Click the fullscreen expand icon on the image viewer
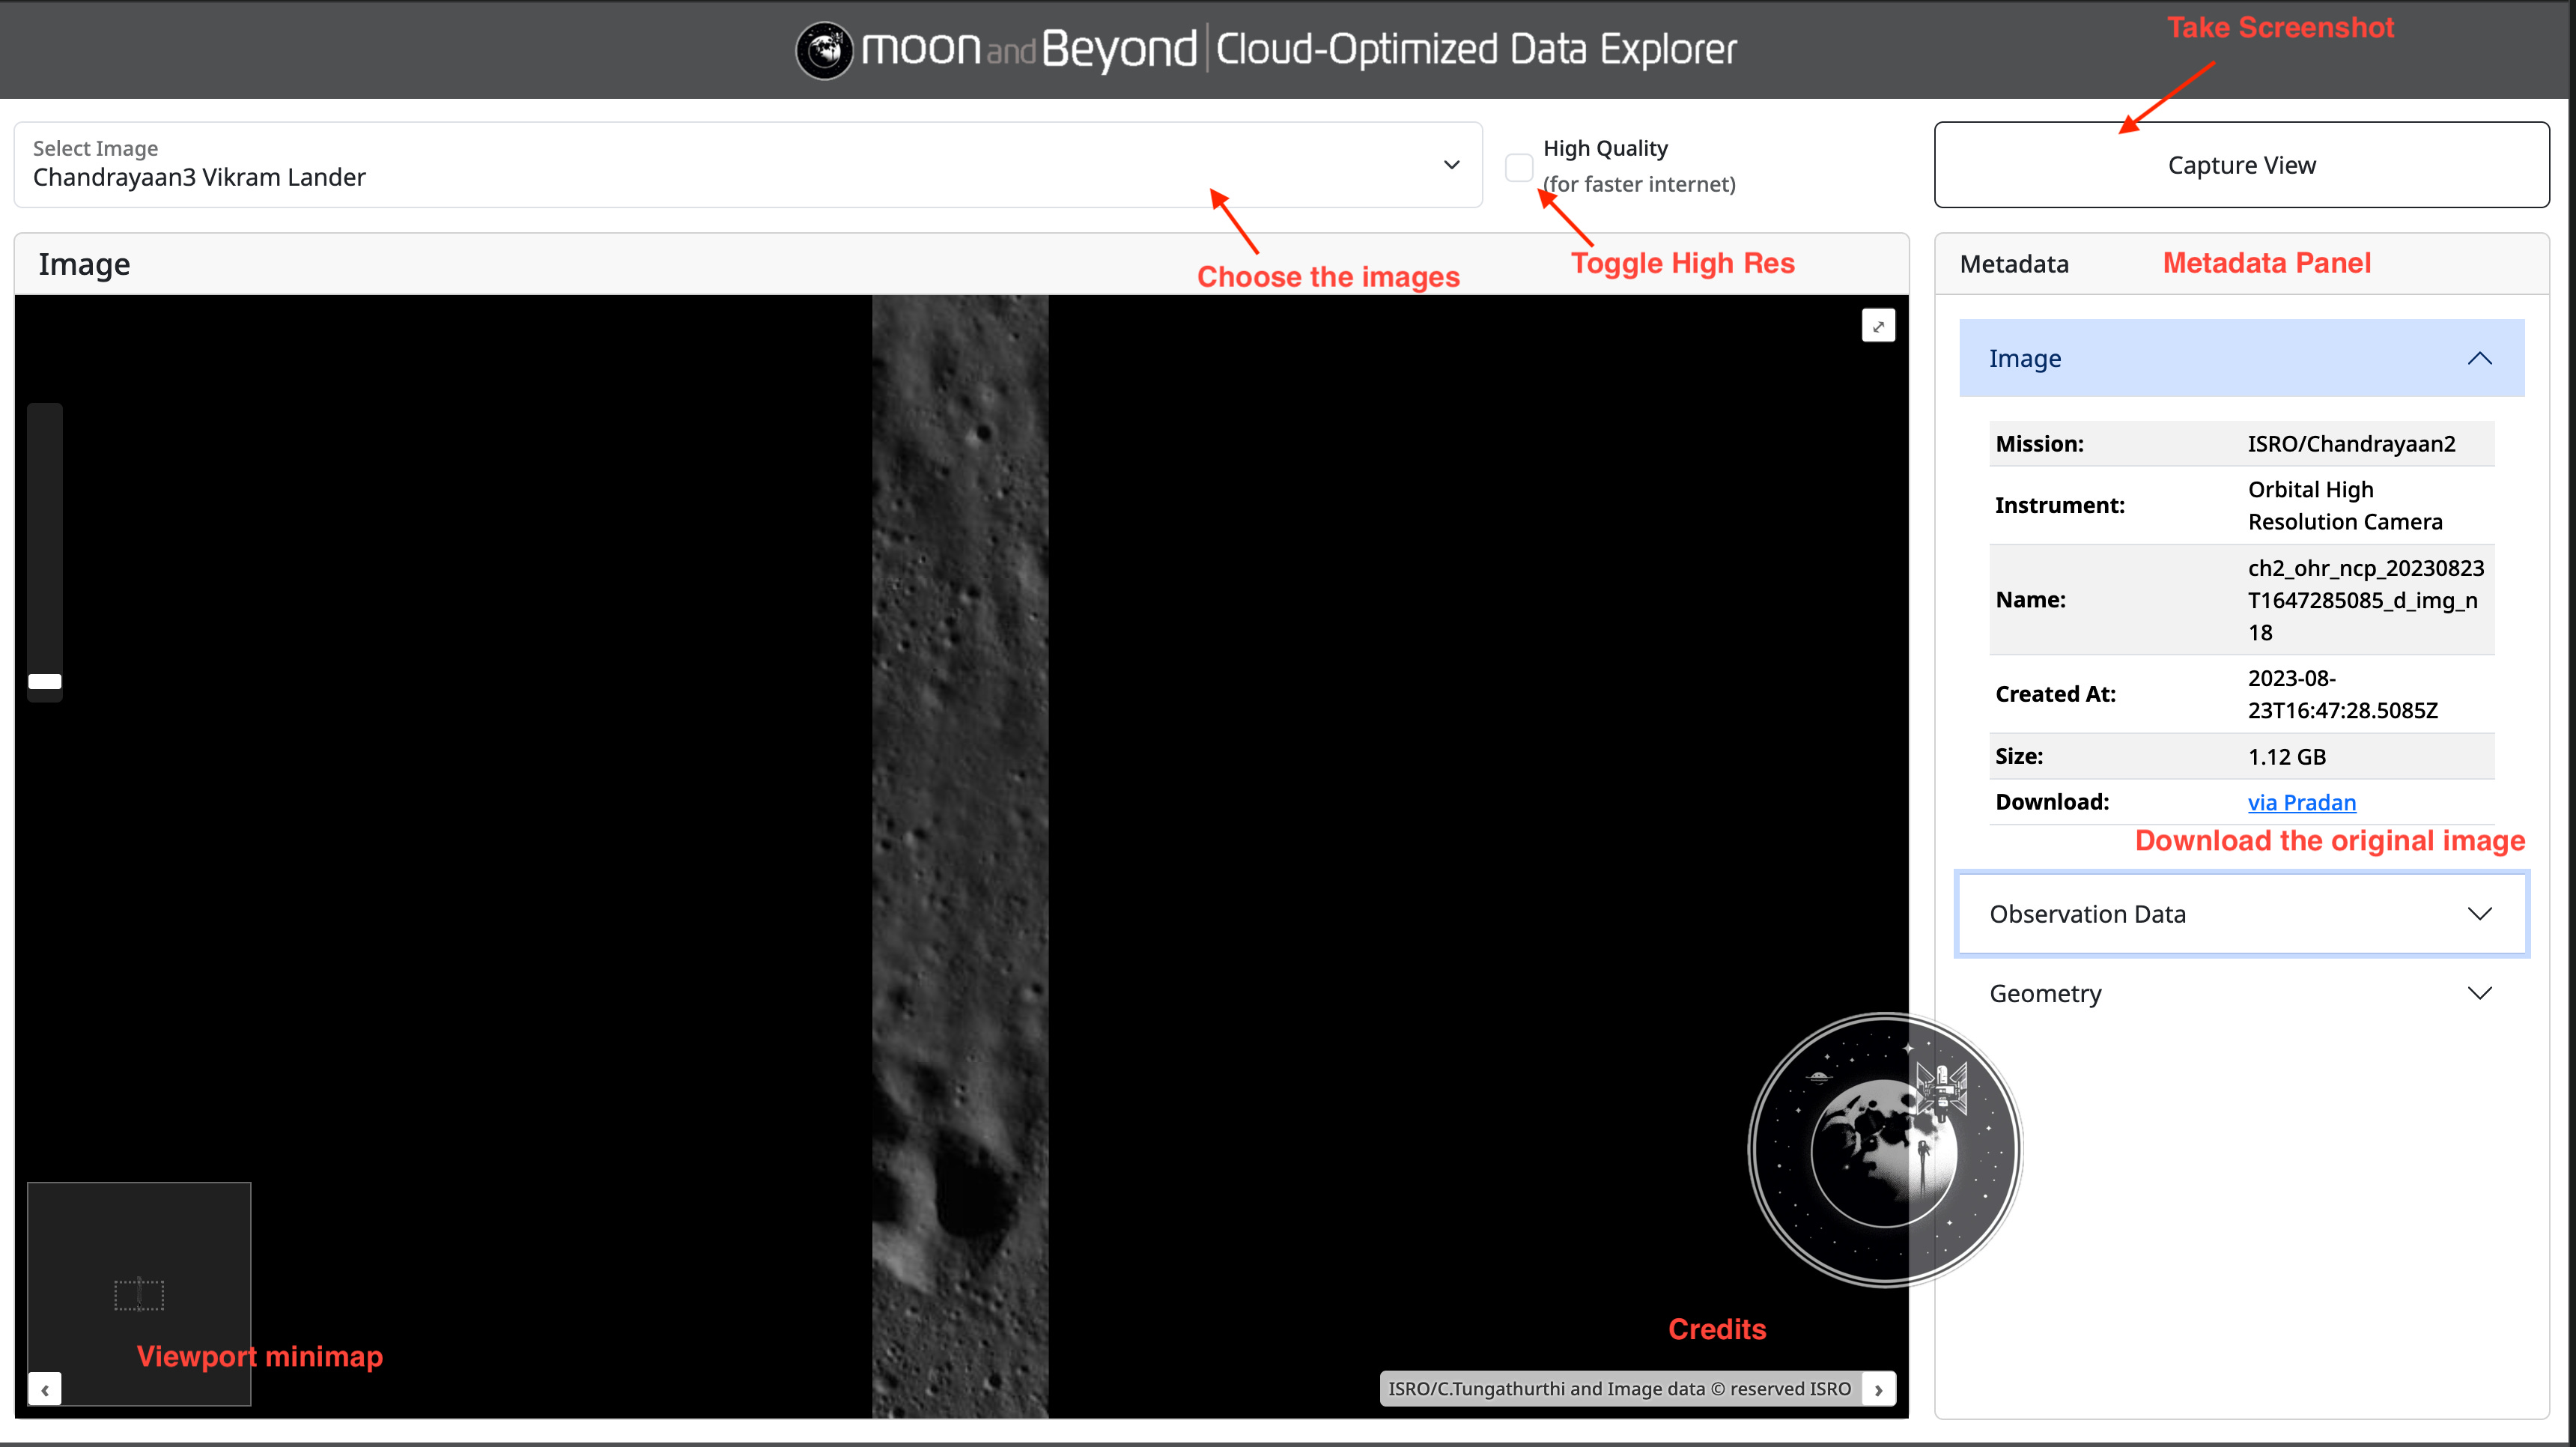 pos(1878,326)
